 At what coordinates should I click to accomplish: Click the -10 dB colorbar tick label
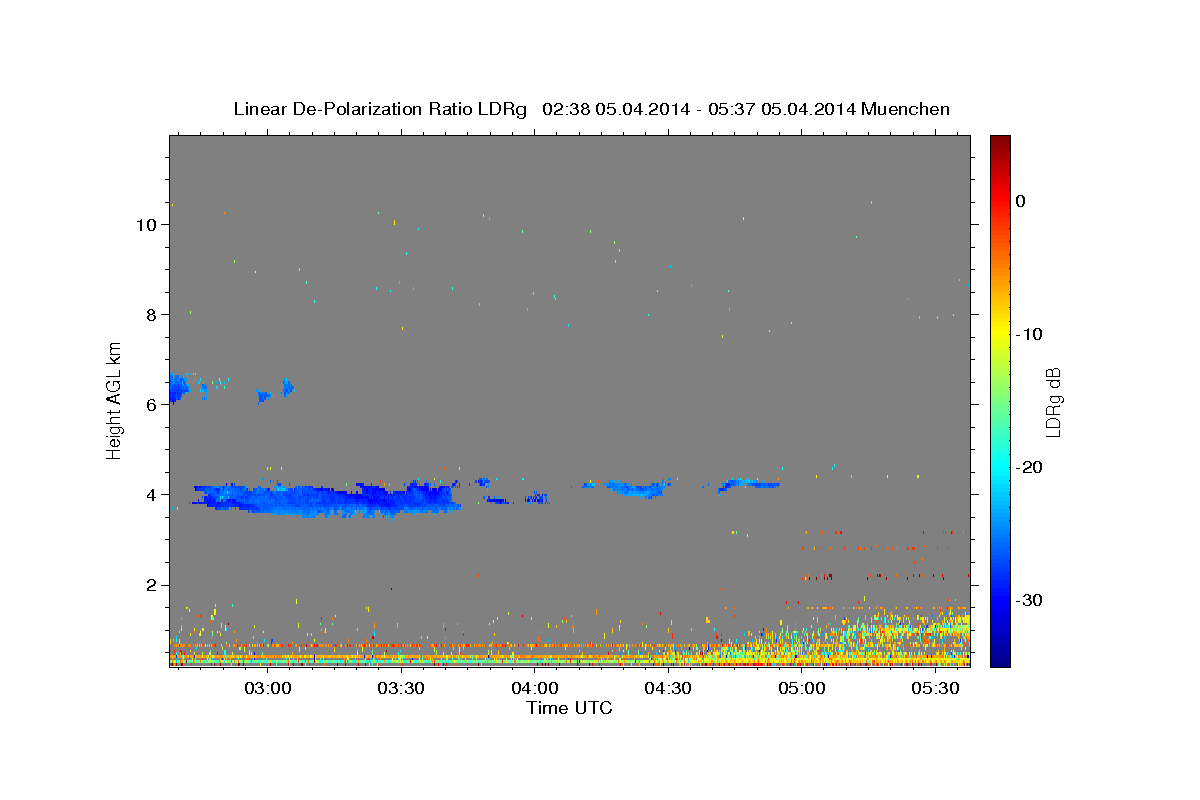1029,334
